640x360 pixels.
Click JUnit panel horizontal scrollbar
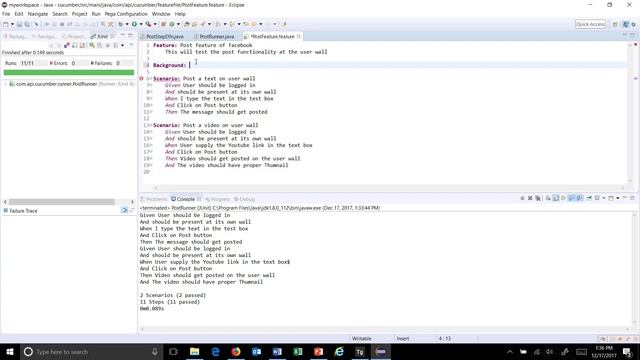[62, 202]
